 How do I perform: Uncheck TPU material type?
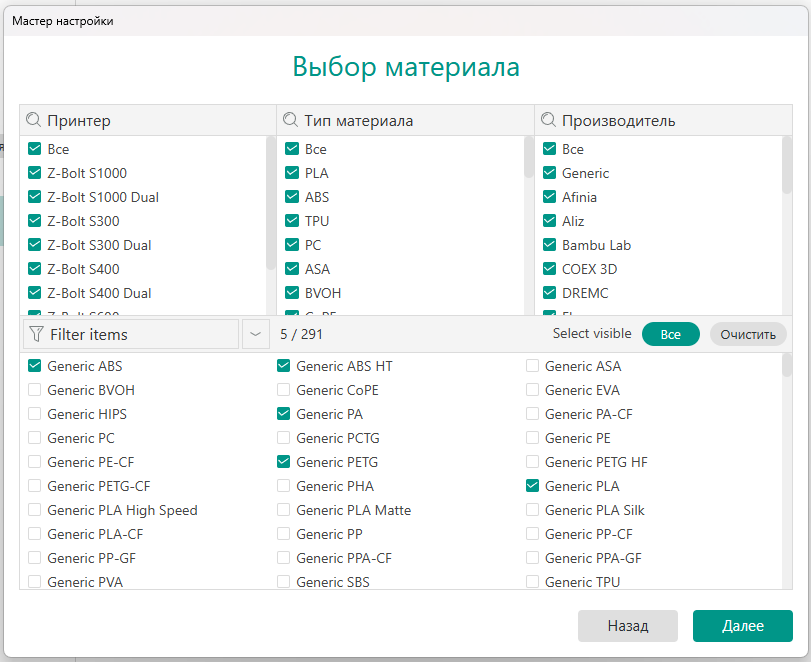292,221
